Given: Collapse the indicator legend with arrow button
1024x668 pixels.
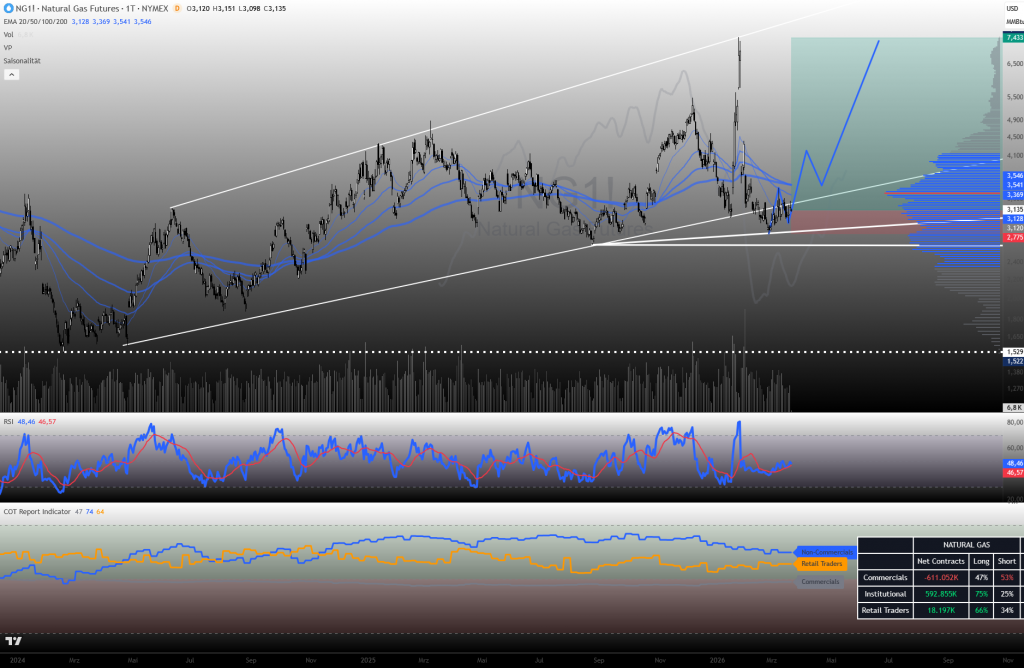Looking at the screenshot, I should coord(11,74).
